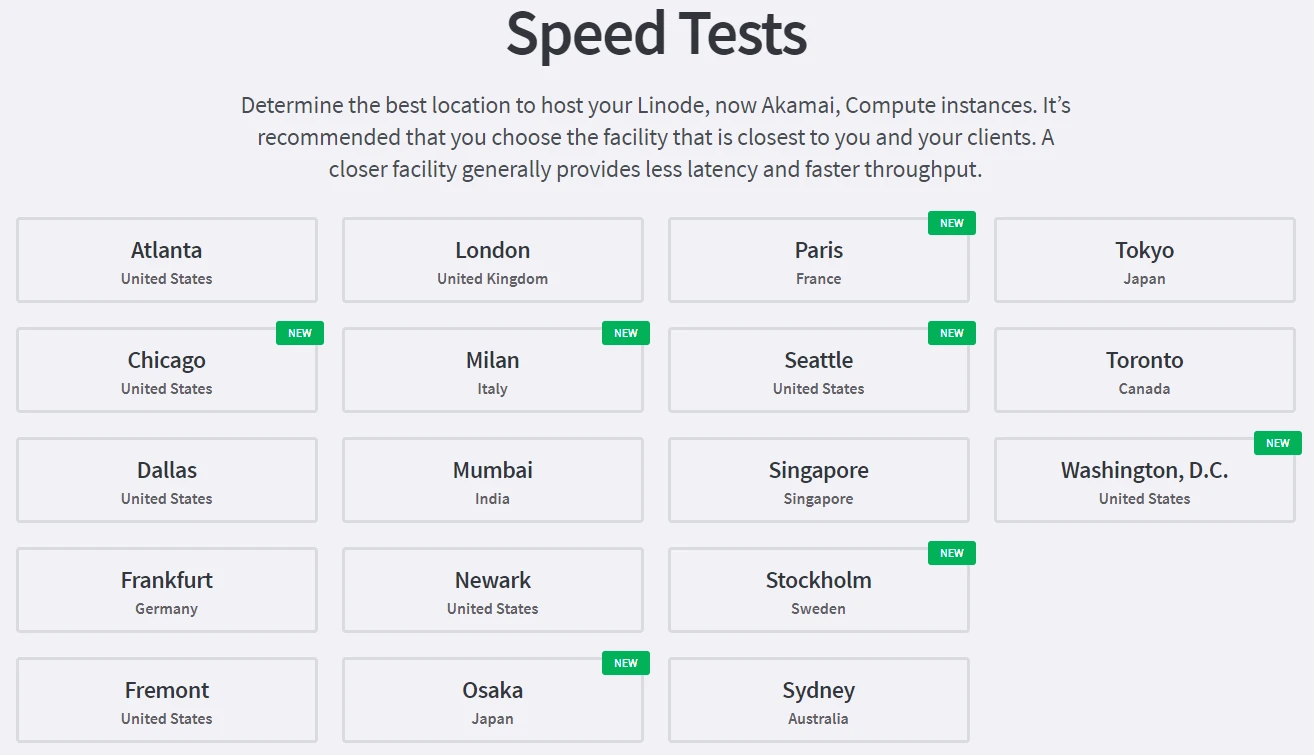
Task: Click the Chicago location card
Action: (167, 371)
